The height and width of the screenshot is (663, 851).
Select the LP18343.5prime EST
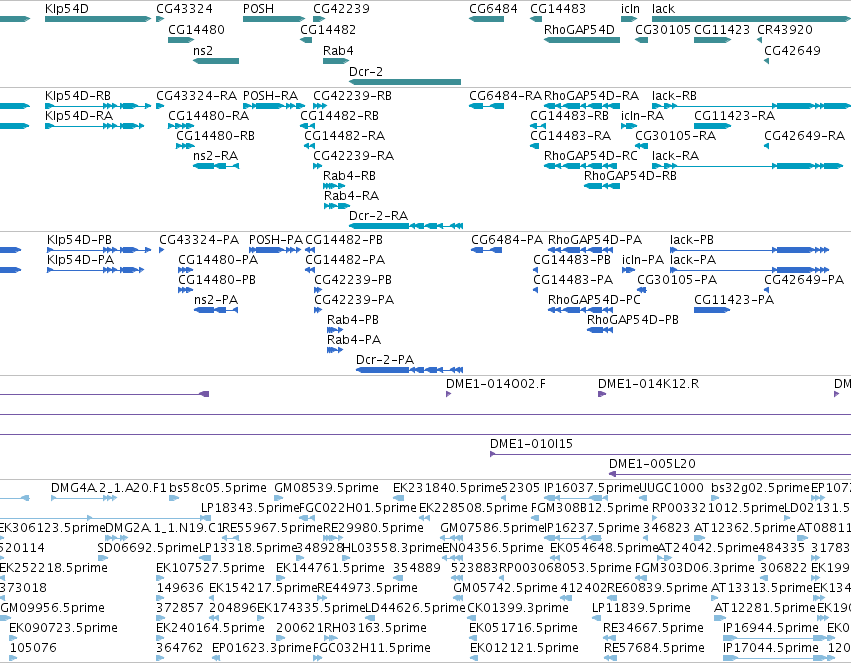(x=206, y=518)
